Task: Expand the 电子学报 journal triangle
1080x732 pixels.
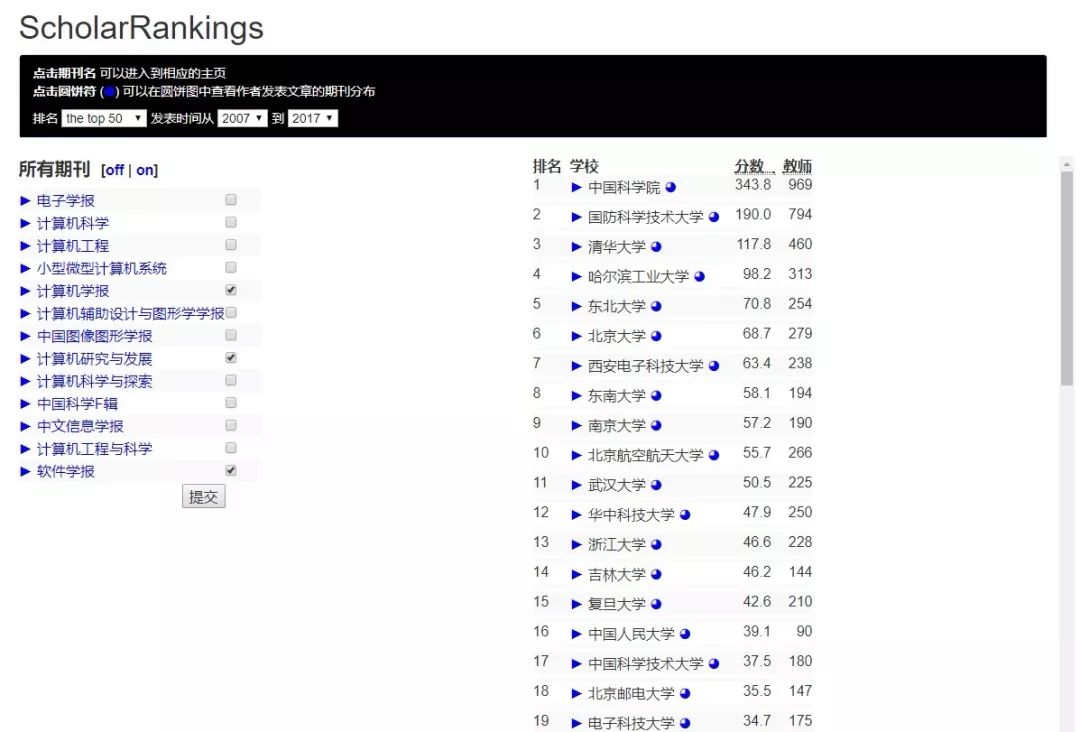Action: point(25,201)
